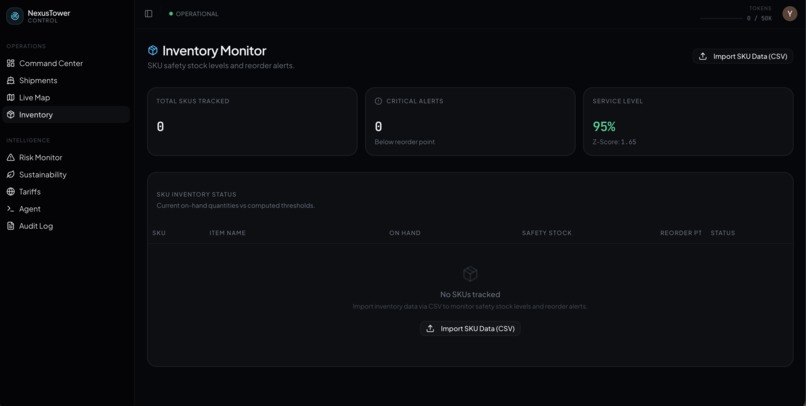
Task: Click Import SKU Data (CSV) button in empty table
Action: point(470,328)
